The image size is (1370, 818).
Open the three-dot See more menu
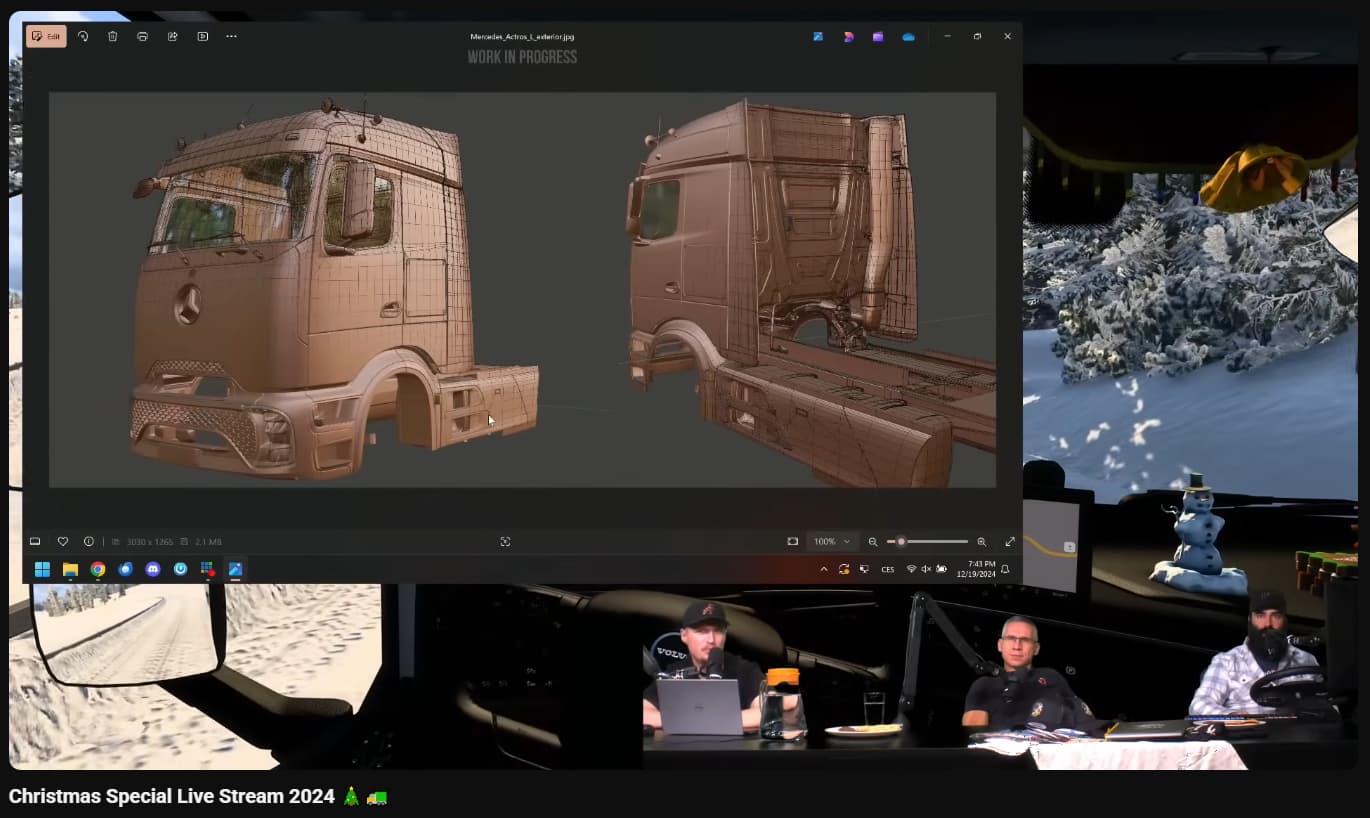point(232,36)
